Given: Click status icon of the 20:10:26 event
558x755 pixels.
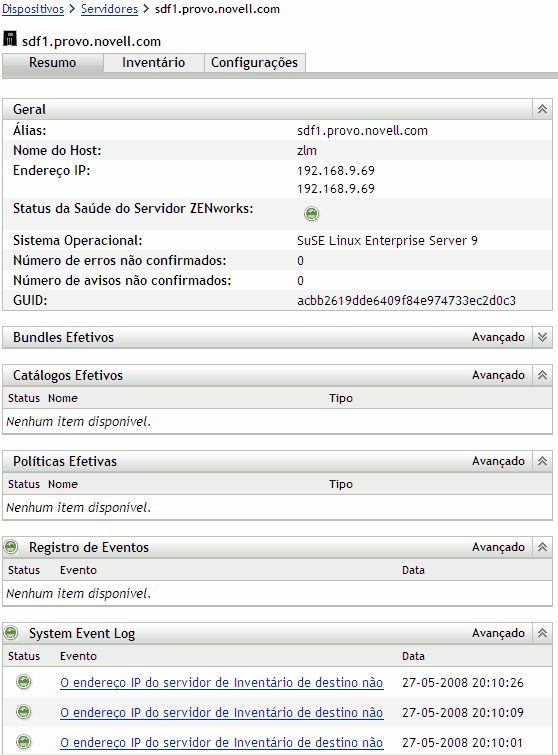Looking at the screenshot, I should (24, 682).
